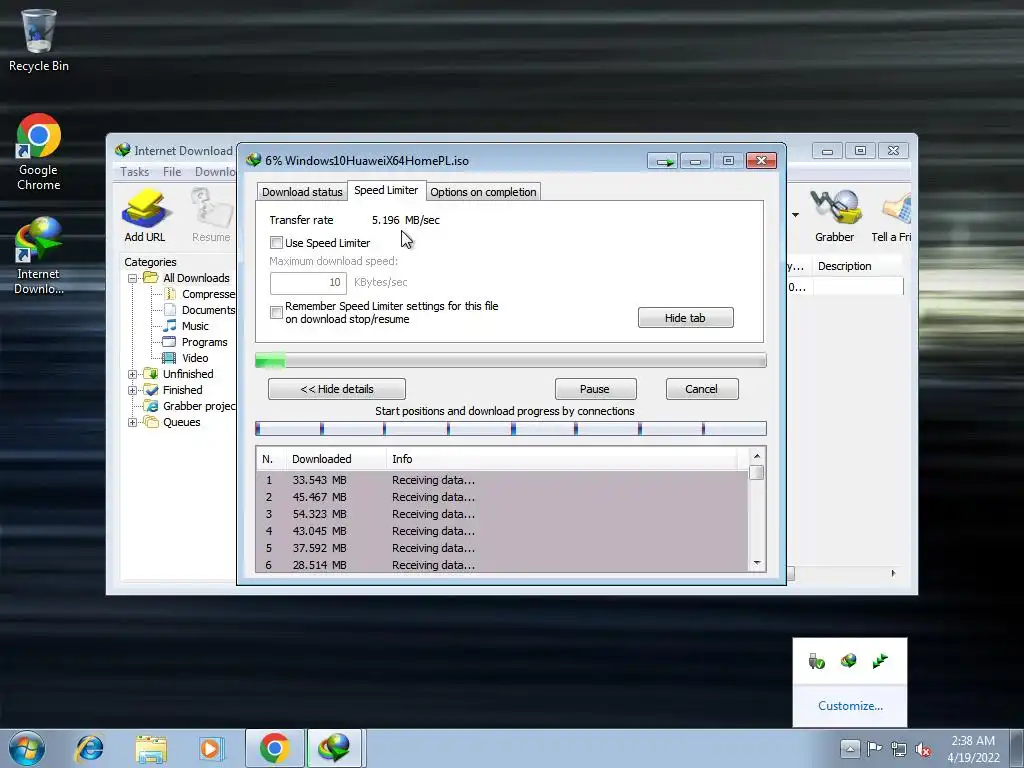Click the Hide tab button
1024x768 pixels.
tap(685, 318)
